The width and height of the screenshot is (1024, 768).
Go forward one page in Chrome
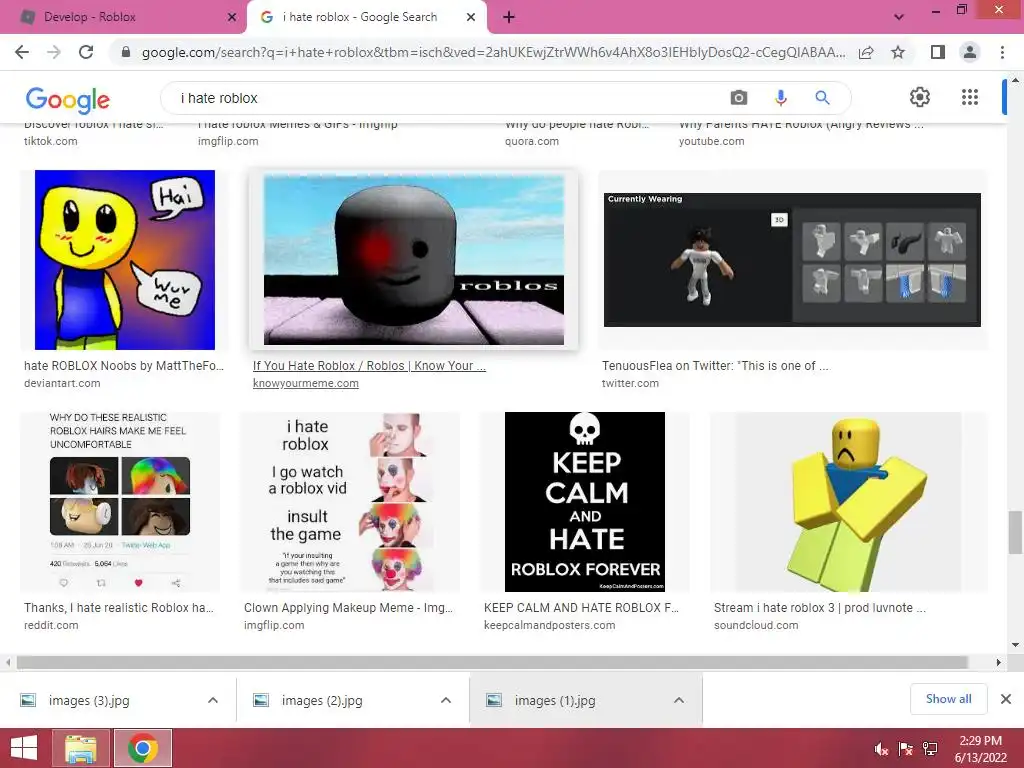54,52
